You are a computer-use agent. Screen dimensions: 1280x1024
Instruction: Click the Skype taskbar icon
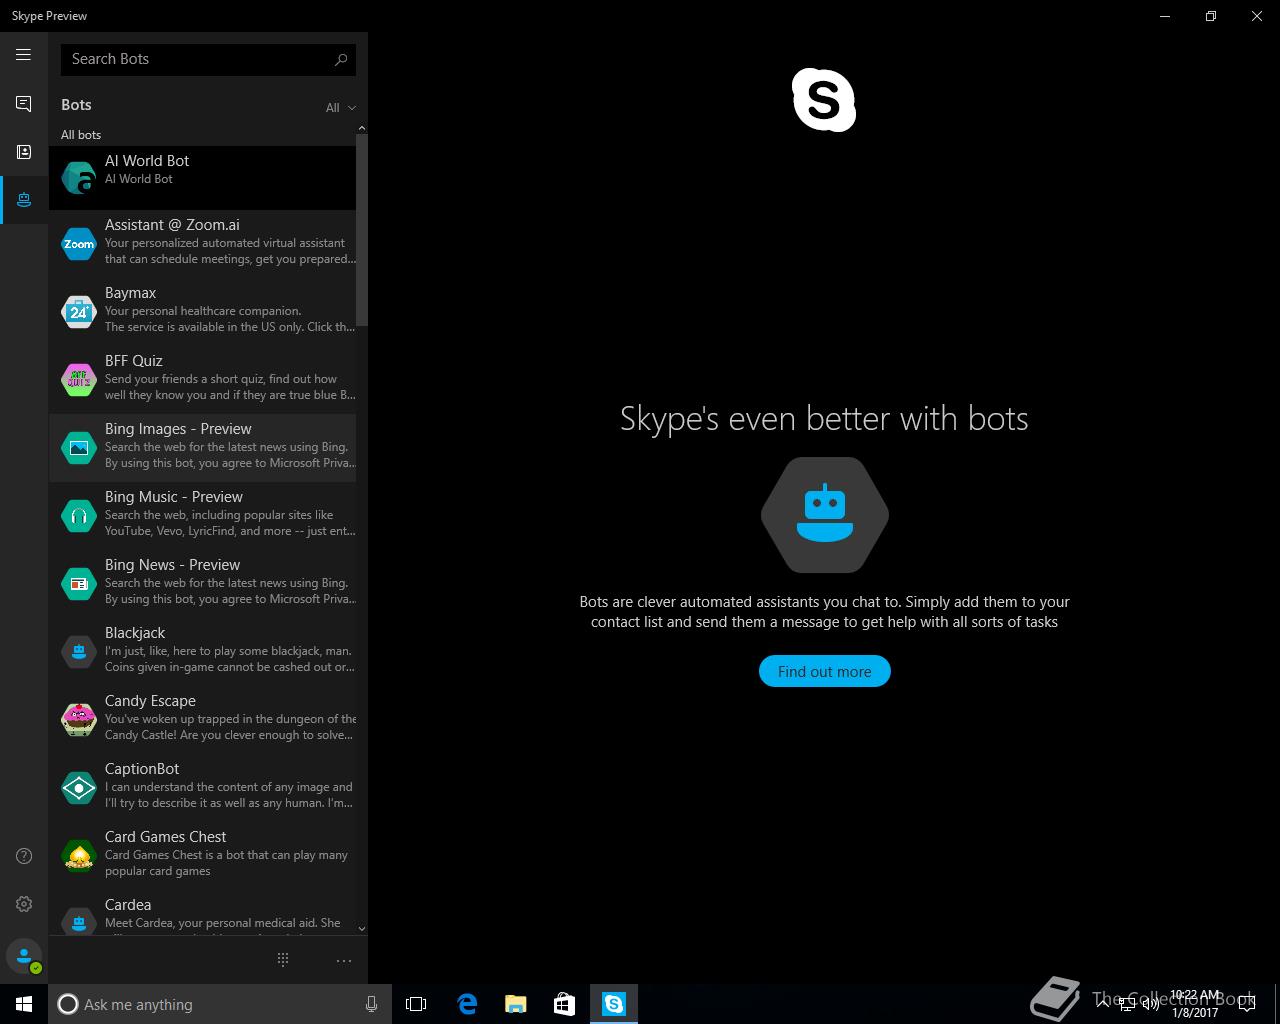(613, 1004)
